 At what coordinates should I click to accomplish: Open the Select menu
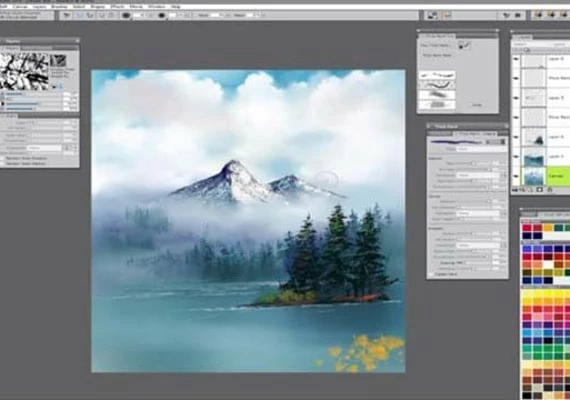coord(79,7)
